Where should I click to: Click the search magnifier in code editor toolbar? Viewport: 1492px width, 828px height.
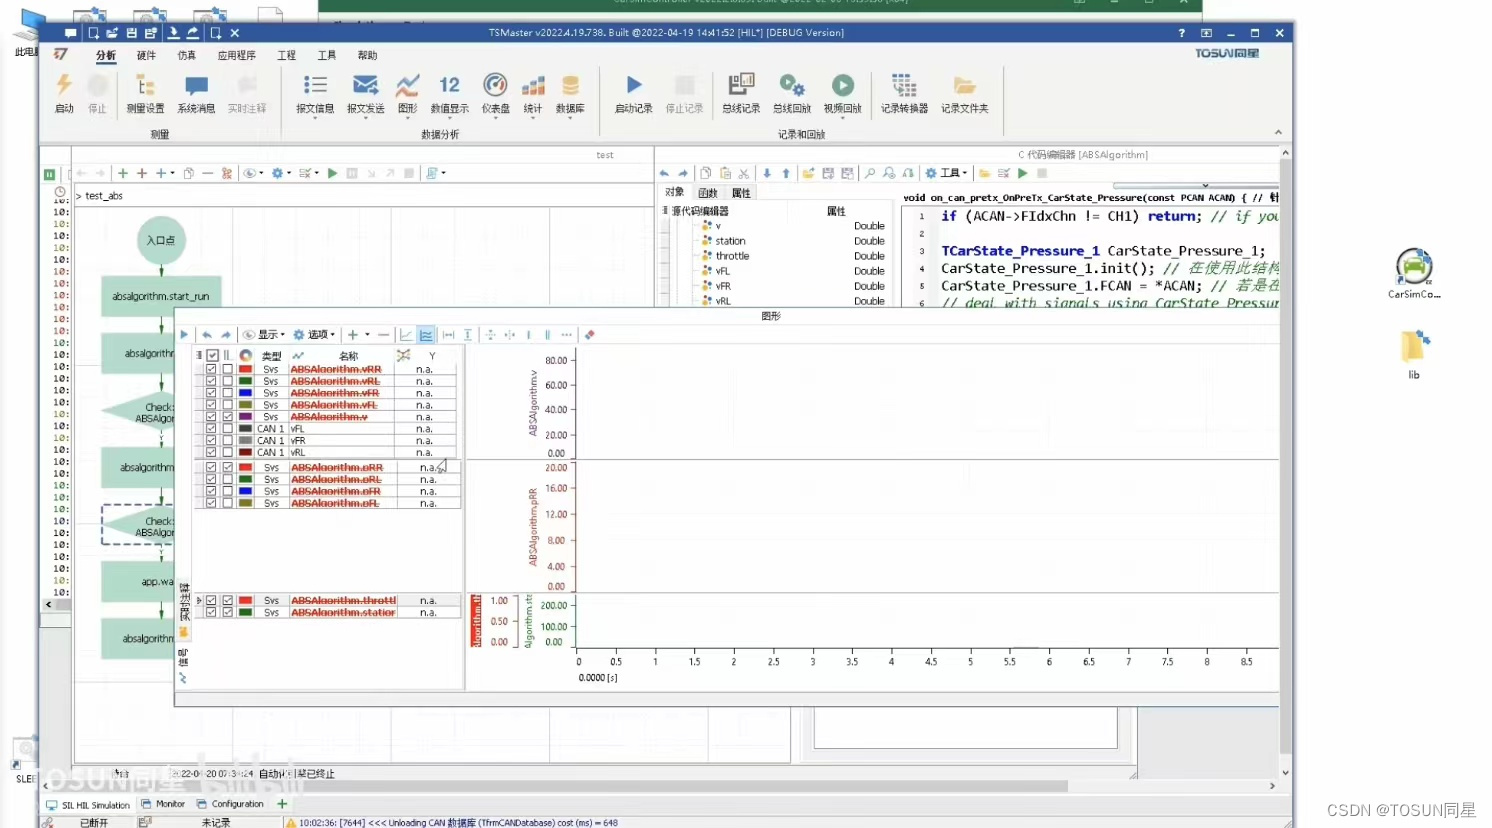point(870,173)
